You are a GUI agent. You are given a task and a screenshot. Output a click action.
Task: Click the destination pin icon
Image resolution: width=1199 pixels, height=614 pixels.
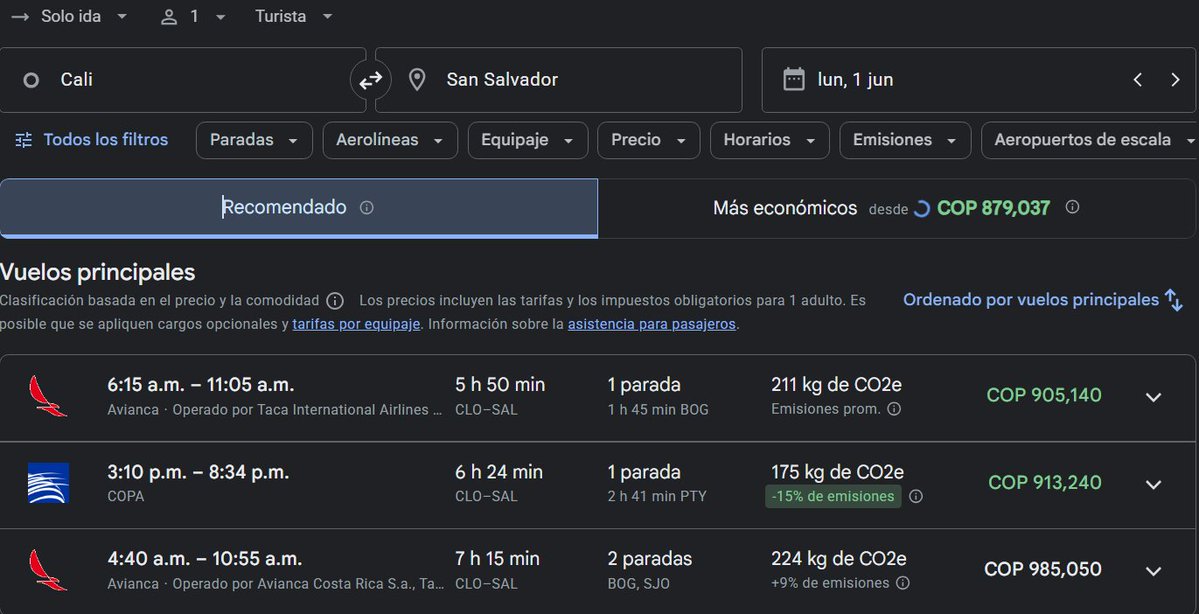[x=417, y=80]
